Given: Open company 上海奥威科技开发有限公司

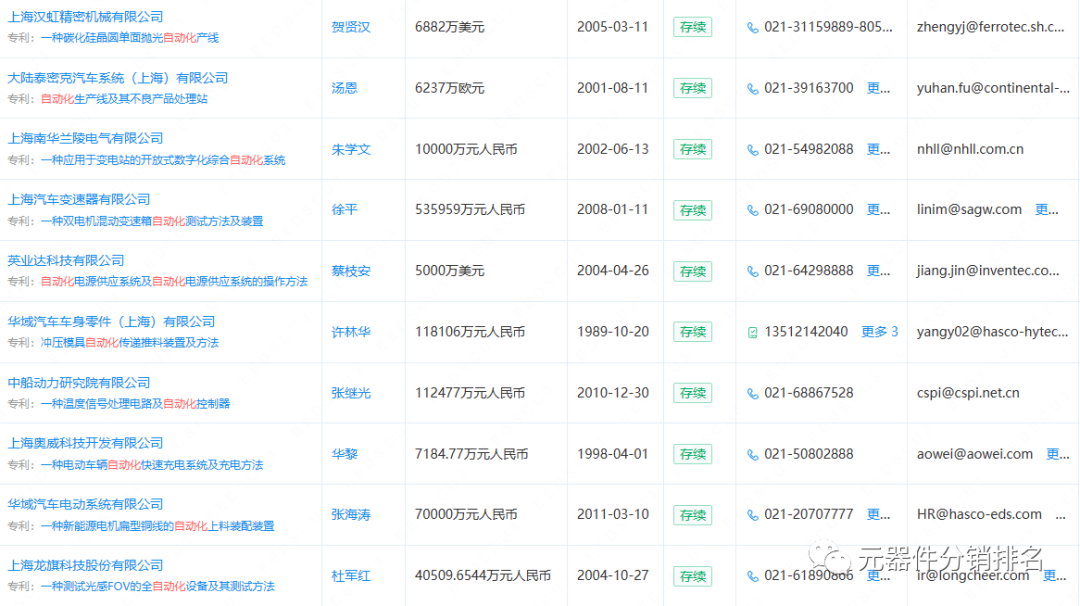Looking at the screenshot, I should pos(85,443).
